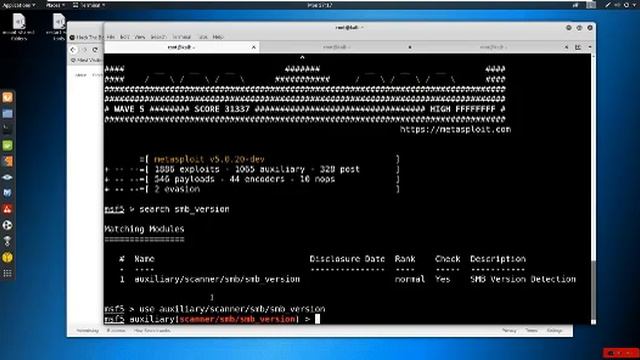
Task: Click the Most Visited browser bookmark
Action: pyautogui.click(x=87, y=60)
